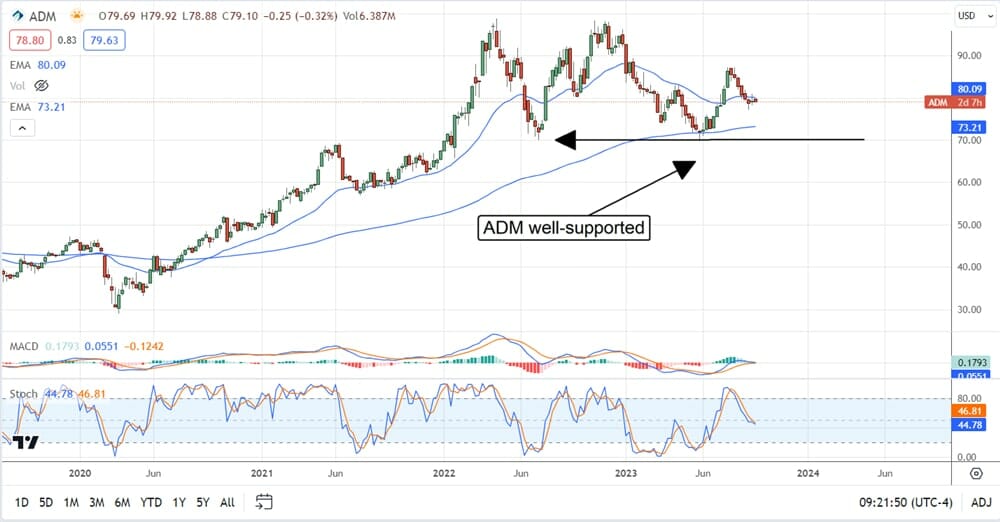Click the Stoch indicator label
This screenshot has width=1000, height=522.
pos(23,396)
